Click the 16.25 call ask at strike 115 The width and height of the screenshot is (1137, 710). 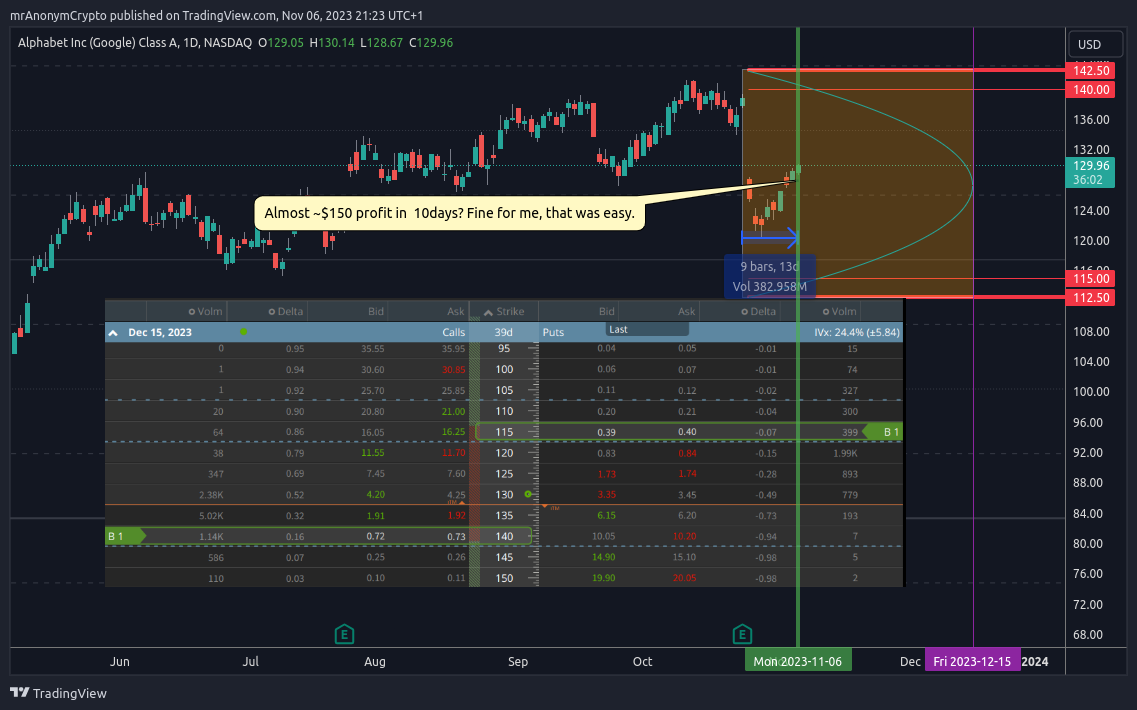(x=453, y=432)
